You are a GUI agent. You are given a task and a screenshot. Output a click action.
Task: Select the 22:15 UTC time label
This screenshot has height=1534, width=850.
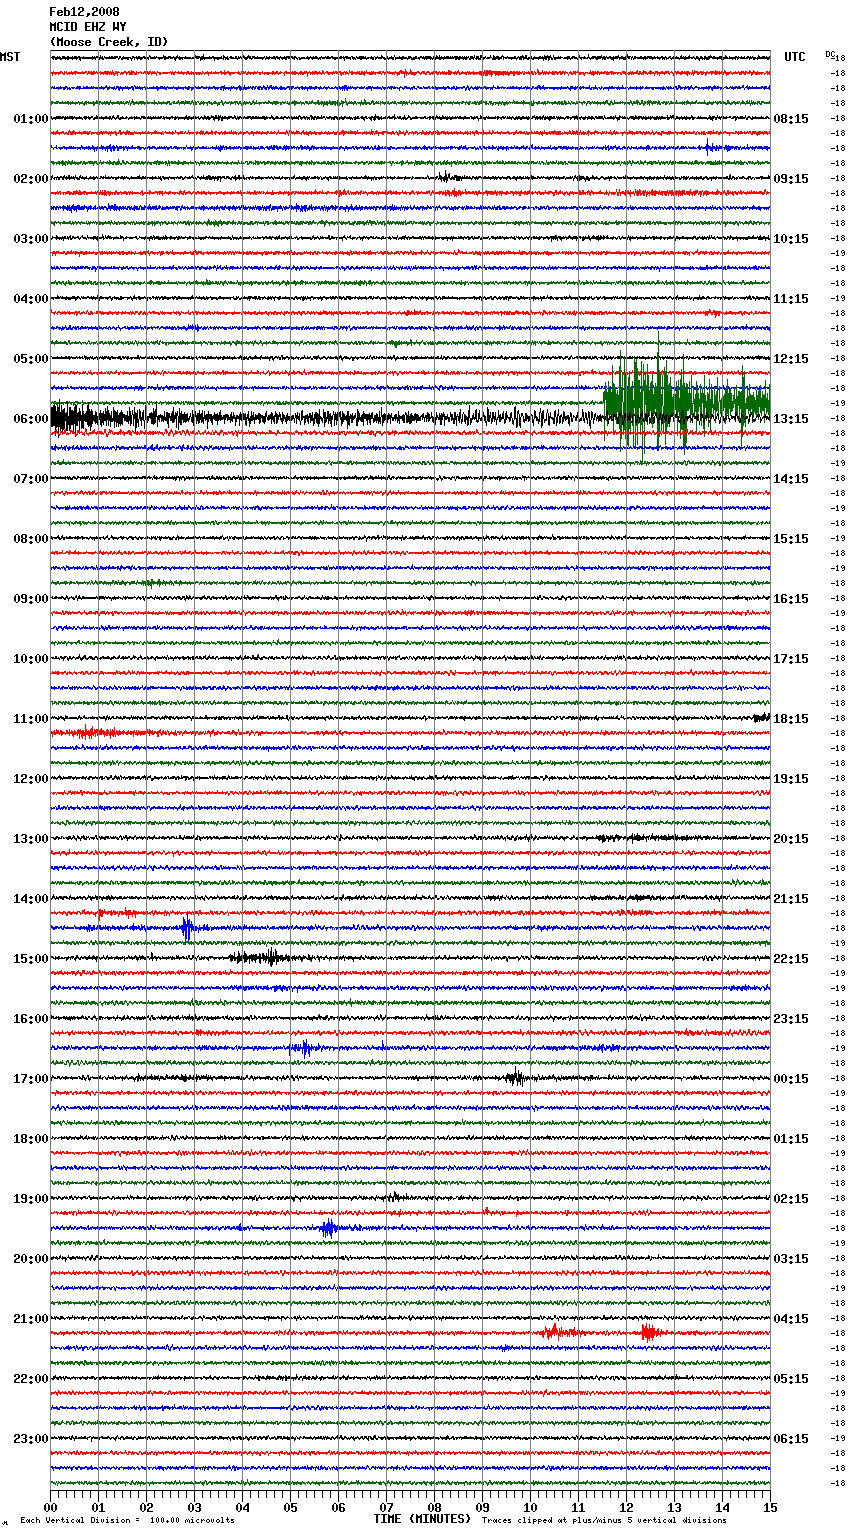click(x=791, y=959)
